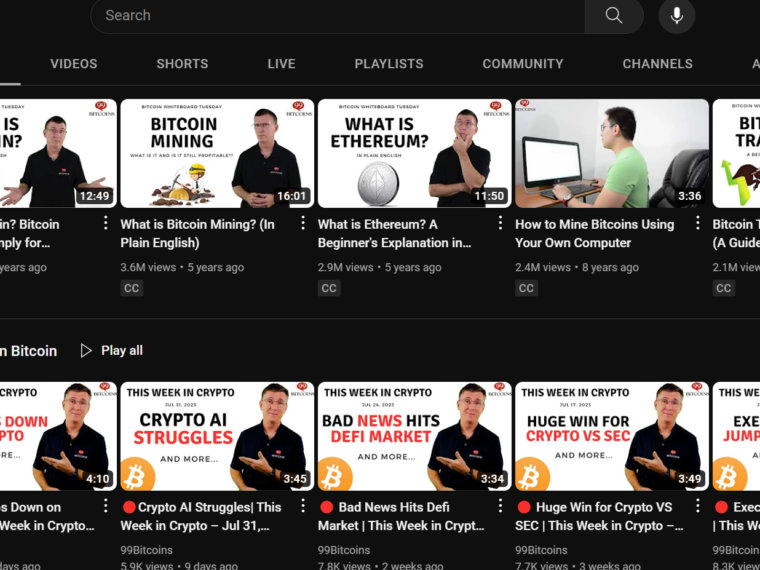Click 99Bitcoins channel under Crypto AI Struggles
The height and width of the screenshot is (570, 760).
pos(146,550)
